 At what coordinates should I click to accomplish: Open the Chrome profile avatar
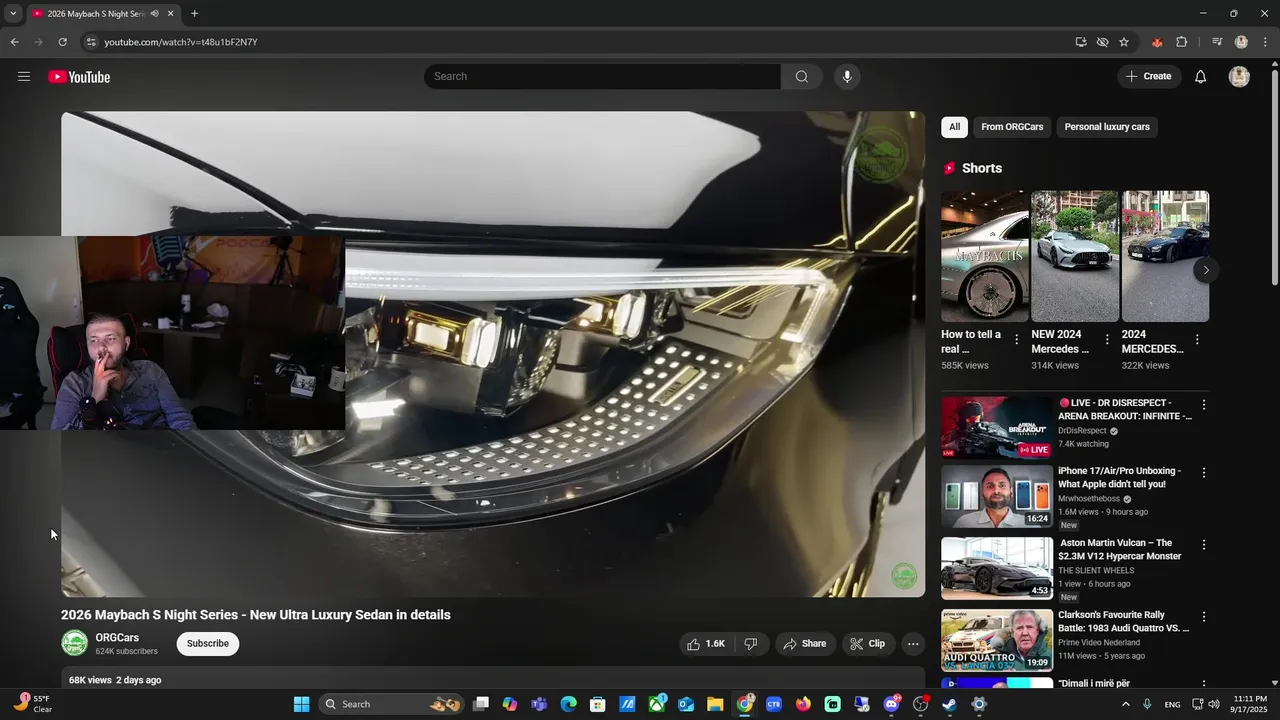(x=1241, y=42)
